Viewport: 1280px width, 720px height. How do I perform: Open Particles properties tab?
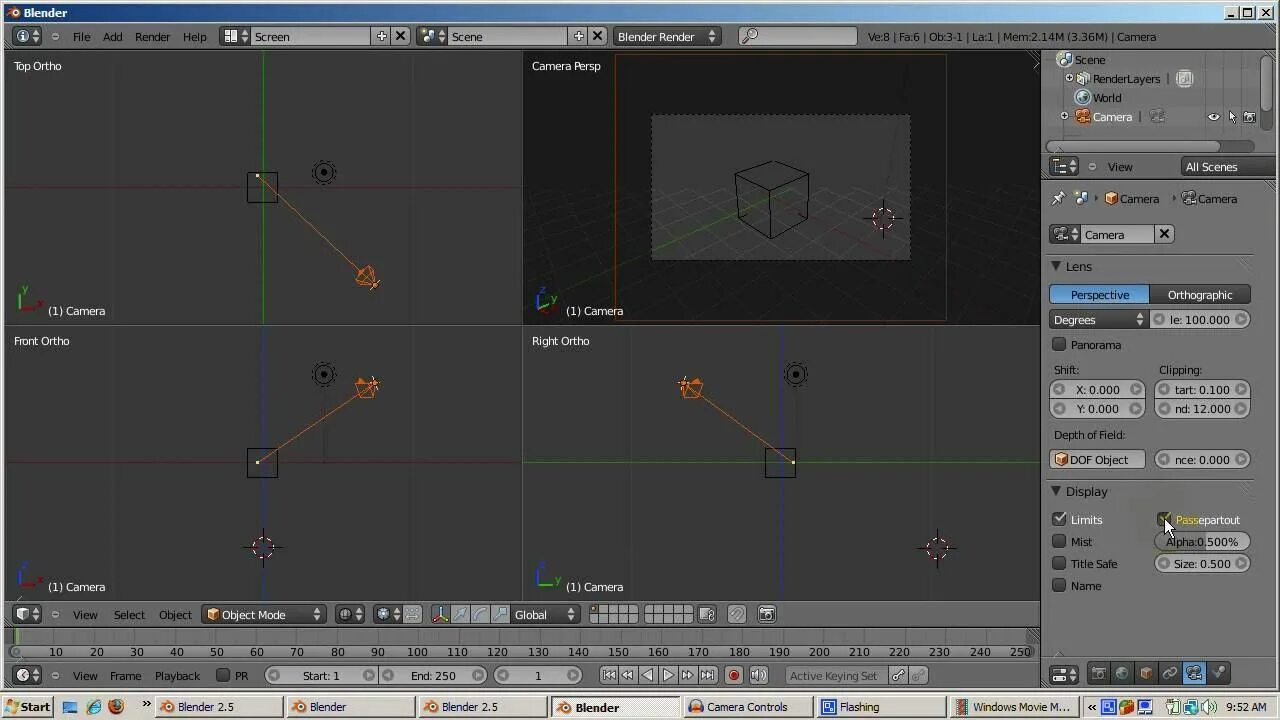click(1218, 673)
